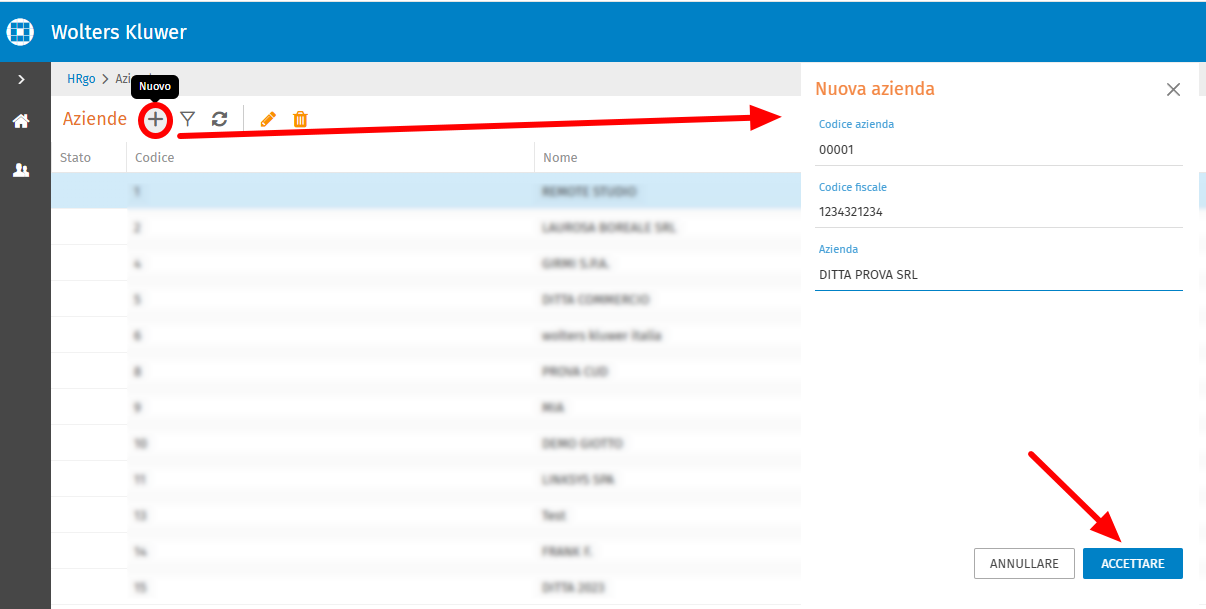The height and width of the screenshot is (609, 1206).
Task: Confirm with the ACCETTARE button
Action: (x=1133, y=563)
